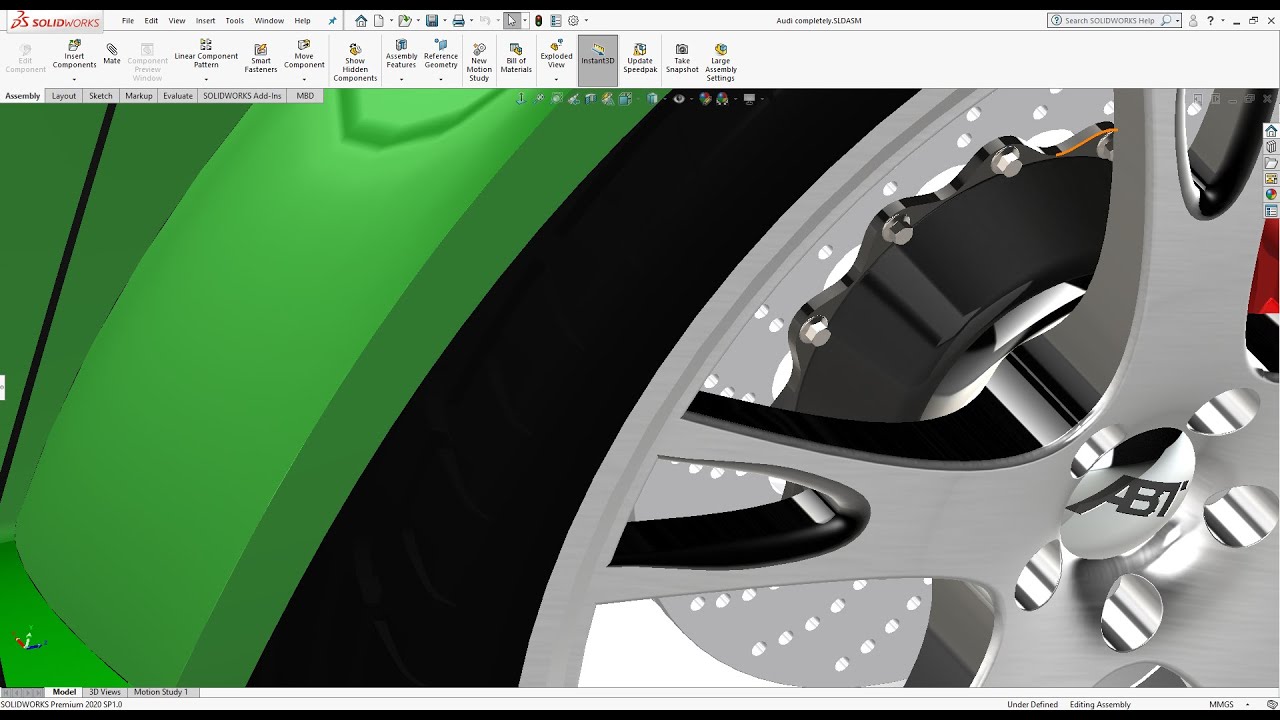Expand the Save dropdown arrow
The image size is (1280, 720).
point(443,20)
